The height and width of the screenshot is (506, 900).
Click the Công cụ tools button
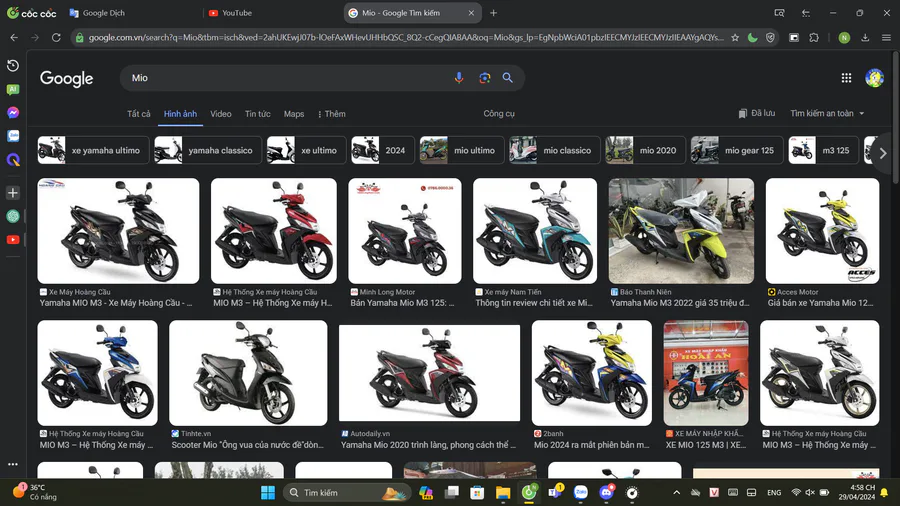point(499,114)
